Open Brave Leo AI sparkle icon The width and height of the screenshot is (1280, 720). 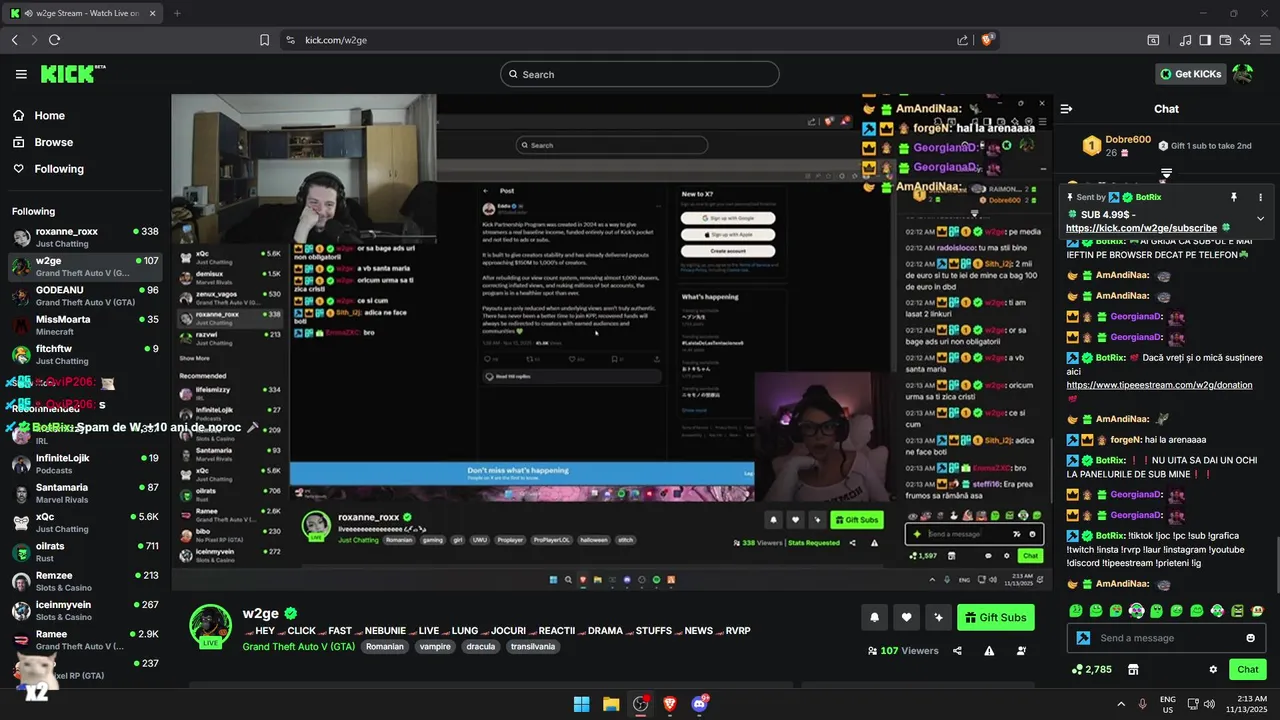pyautogui.click(x=1244, y=40)
